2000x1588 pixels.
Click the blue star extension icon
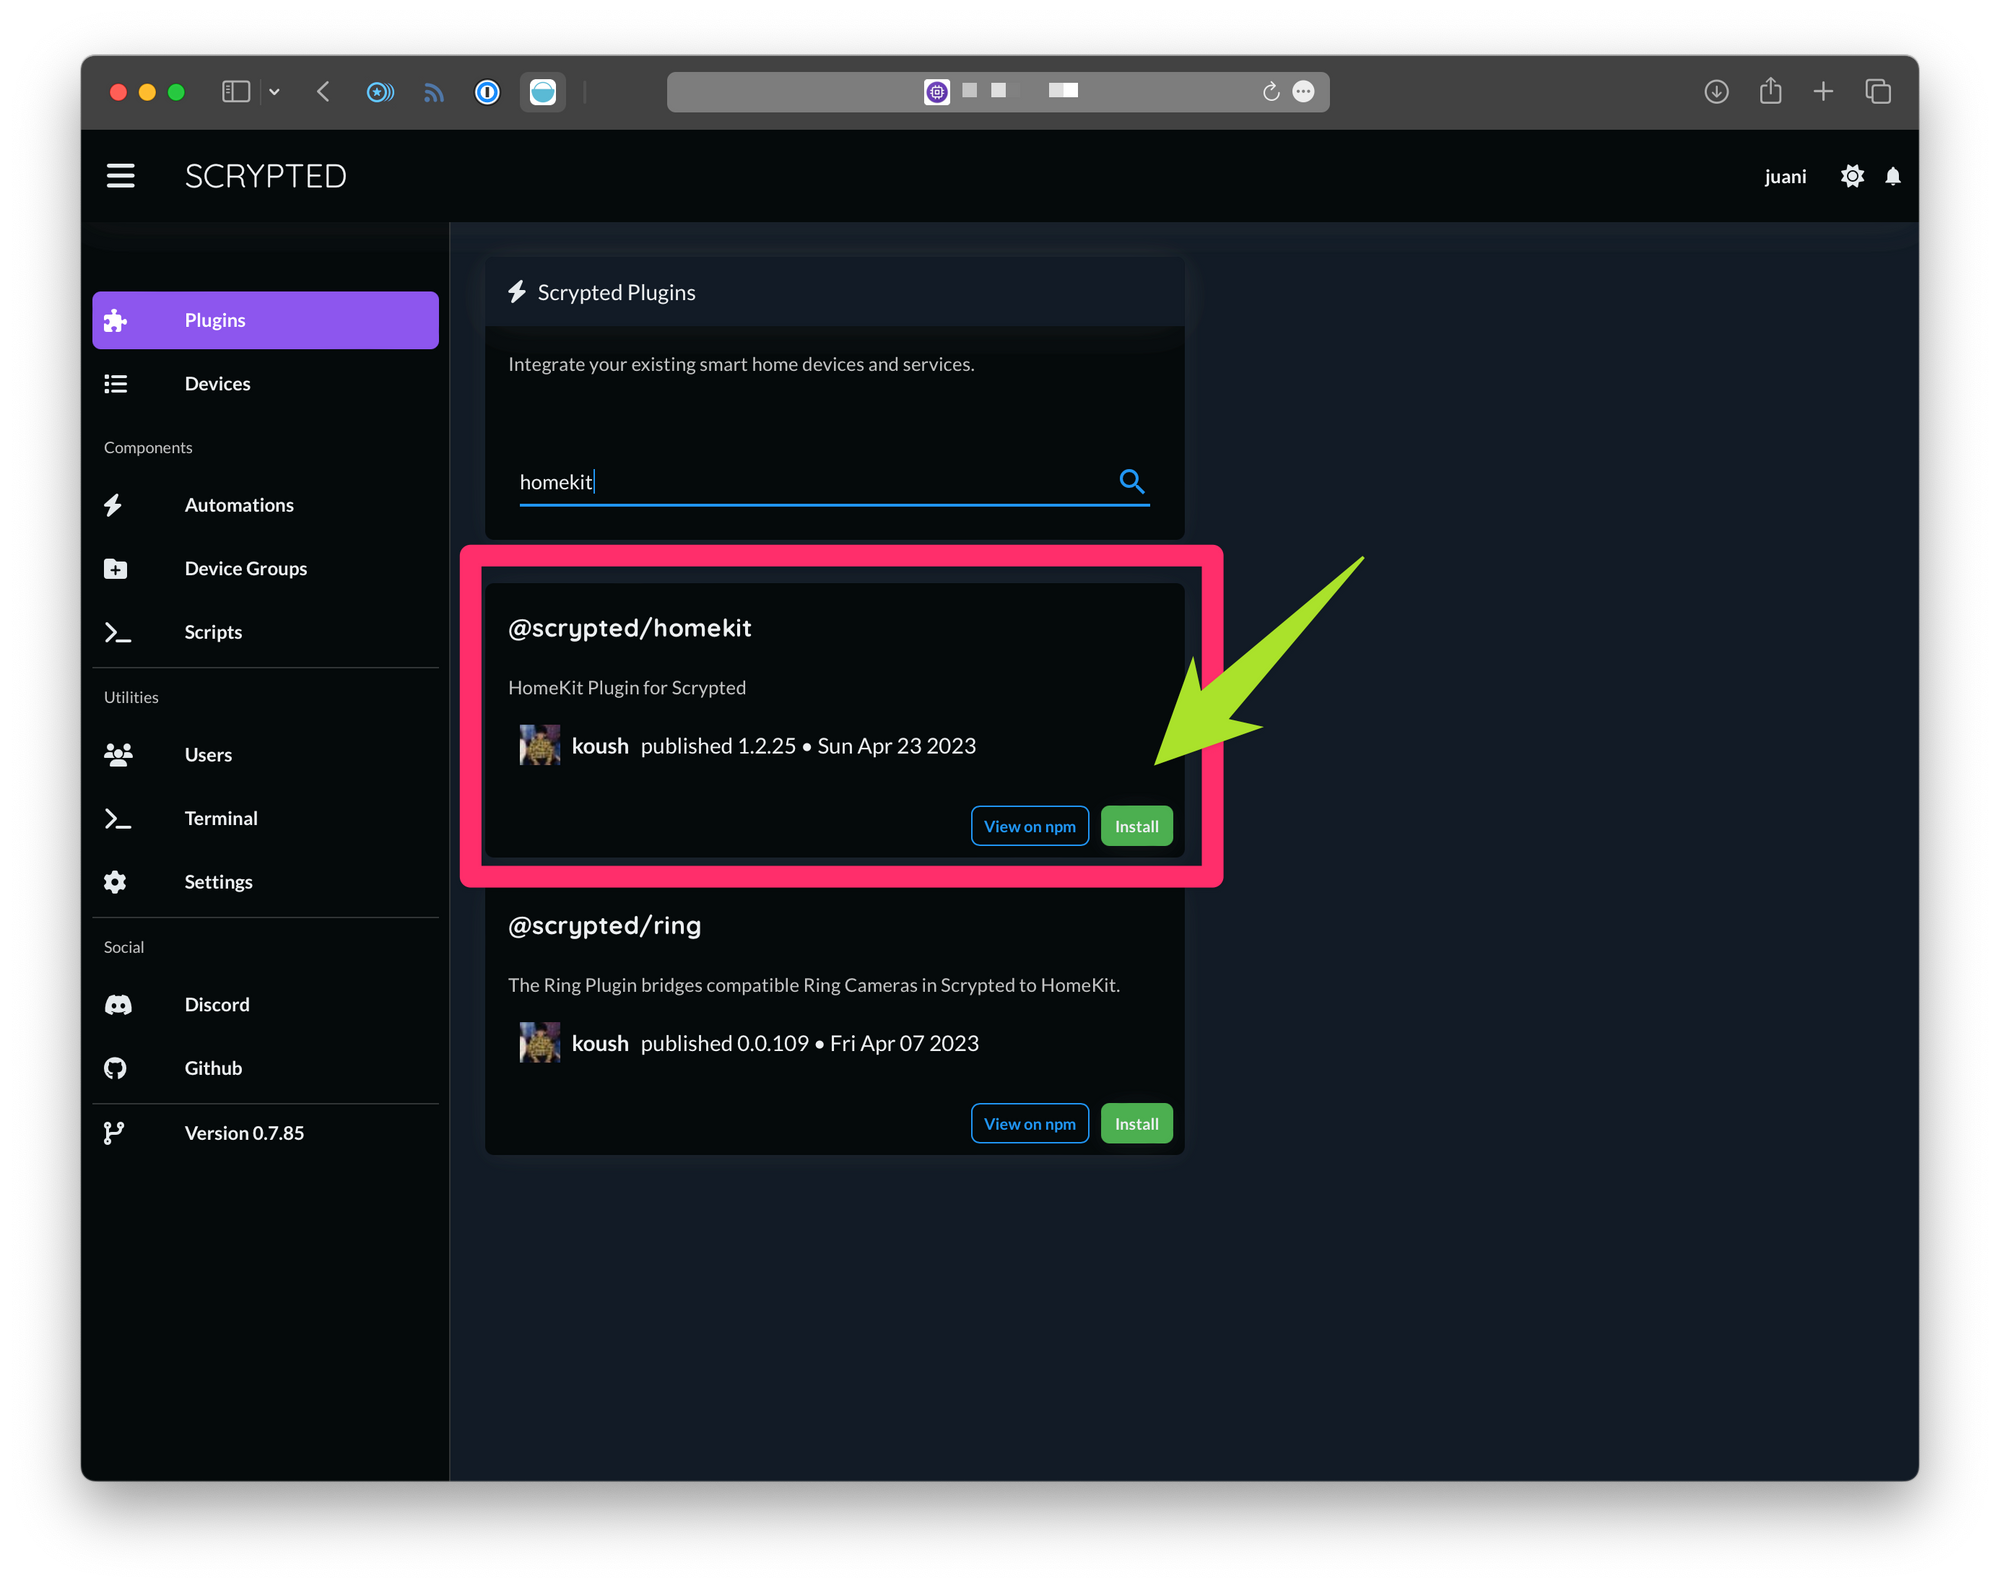[x=380, y=92]
